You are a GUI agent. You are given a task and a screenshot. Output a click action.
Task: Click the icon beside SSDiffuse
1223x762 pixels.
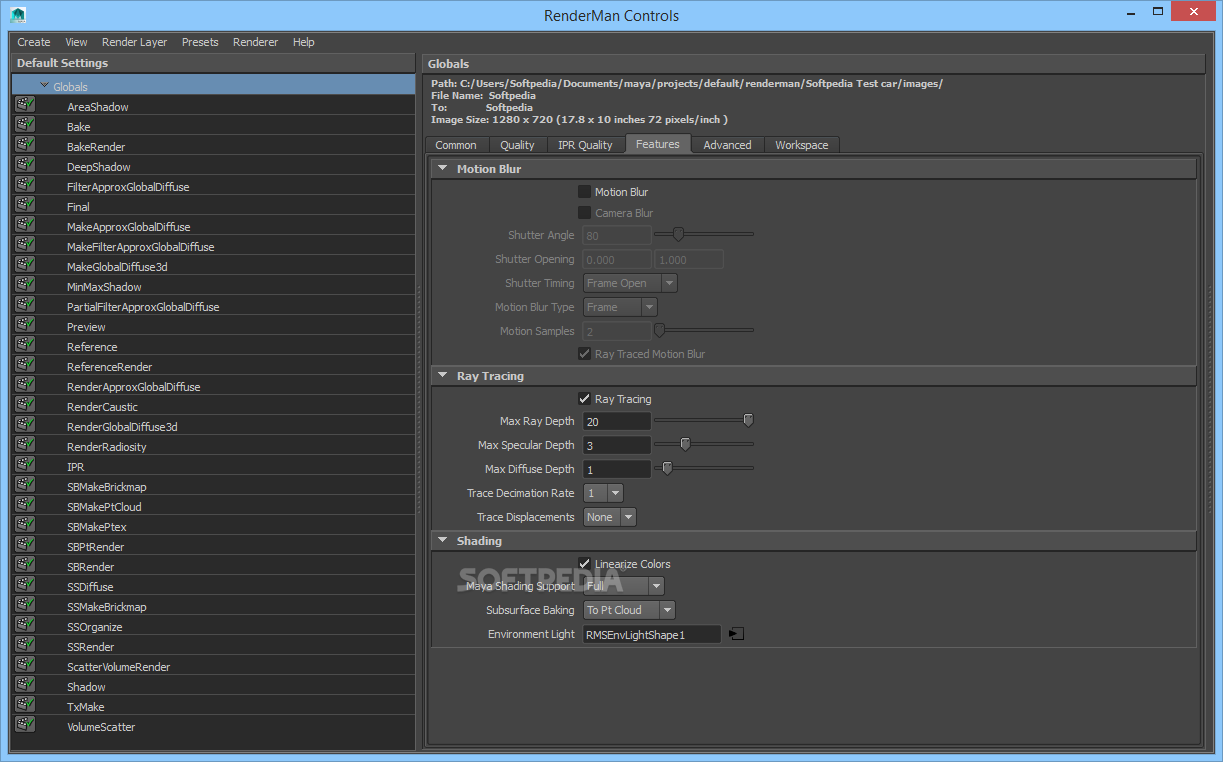click(25, 585)
